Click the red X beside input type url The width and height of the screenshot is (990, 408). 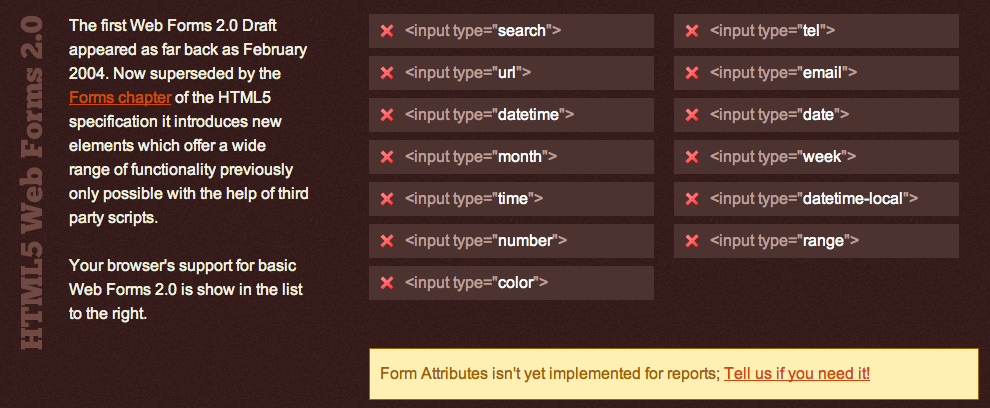coord(387,73)
